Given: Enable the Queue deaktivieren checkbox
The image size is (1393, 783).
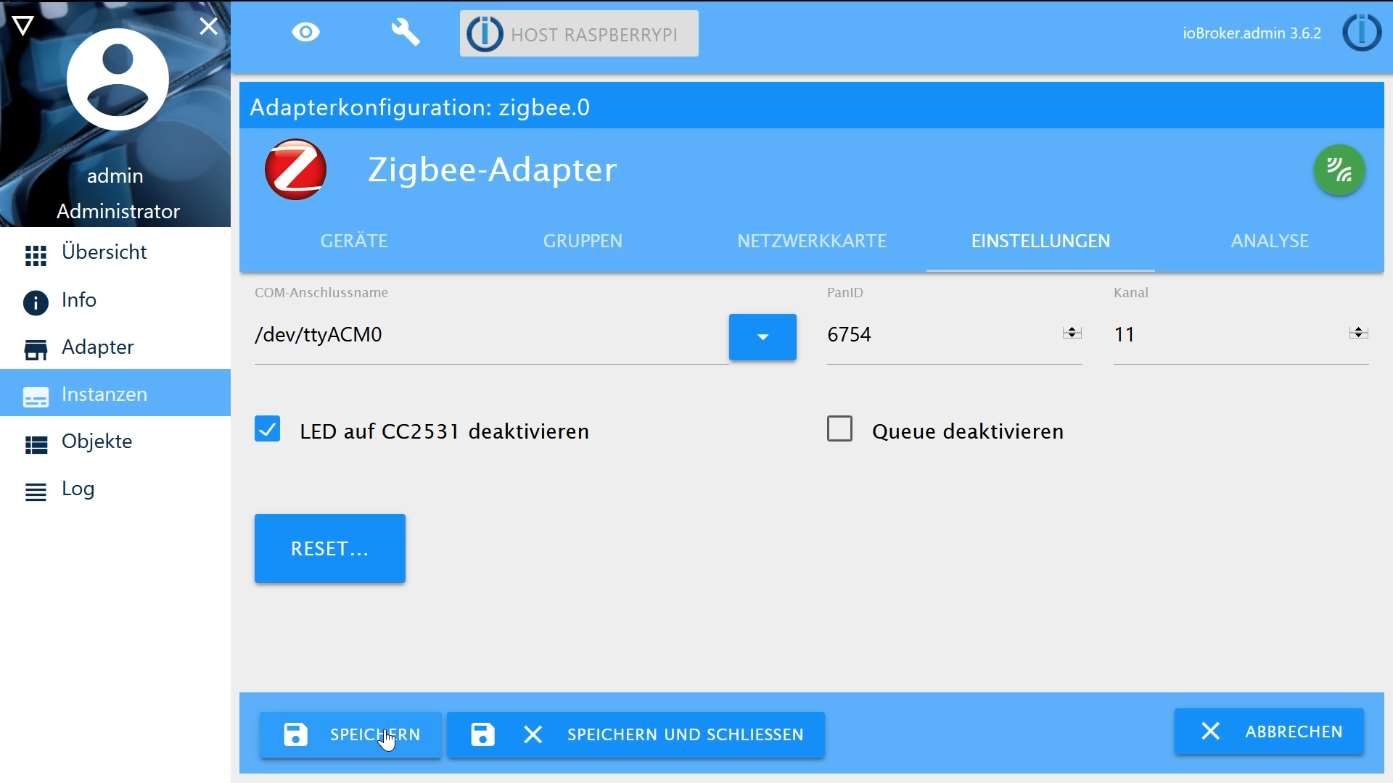Looking at the screenshot, I should tap(840, 430).
